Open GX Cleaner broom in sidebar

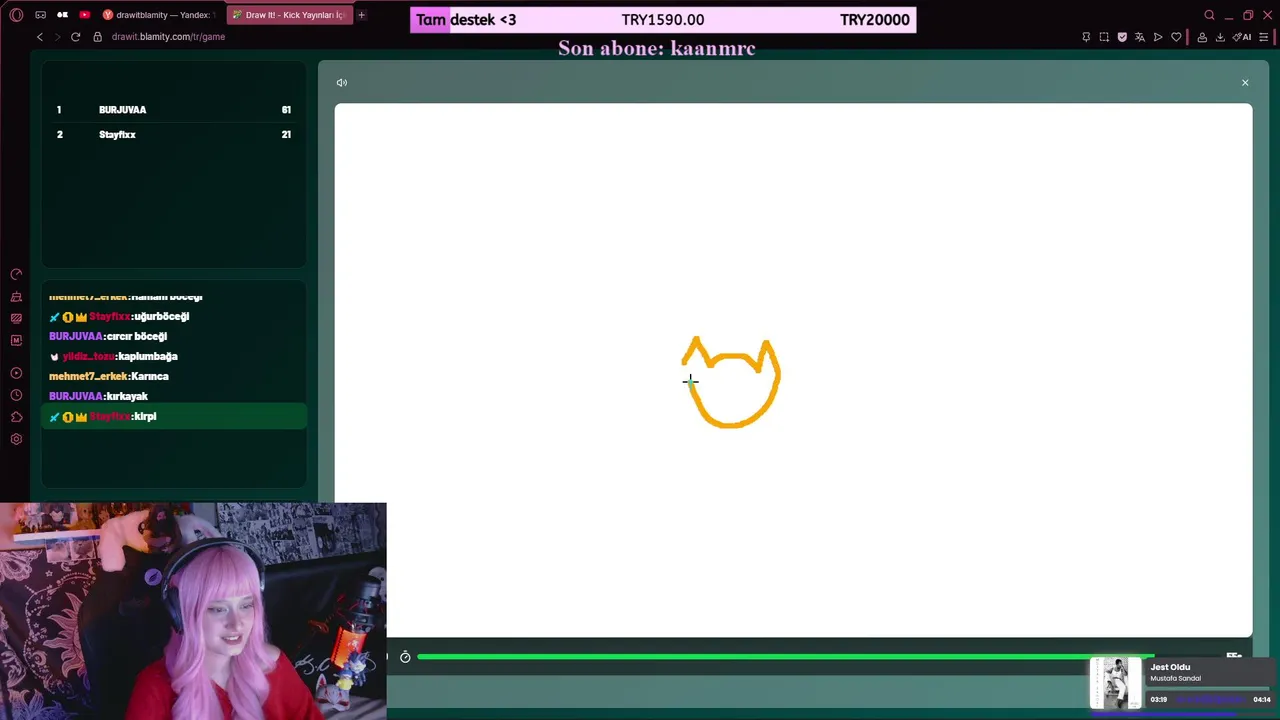click(16, 296)
